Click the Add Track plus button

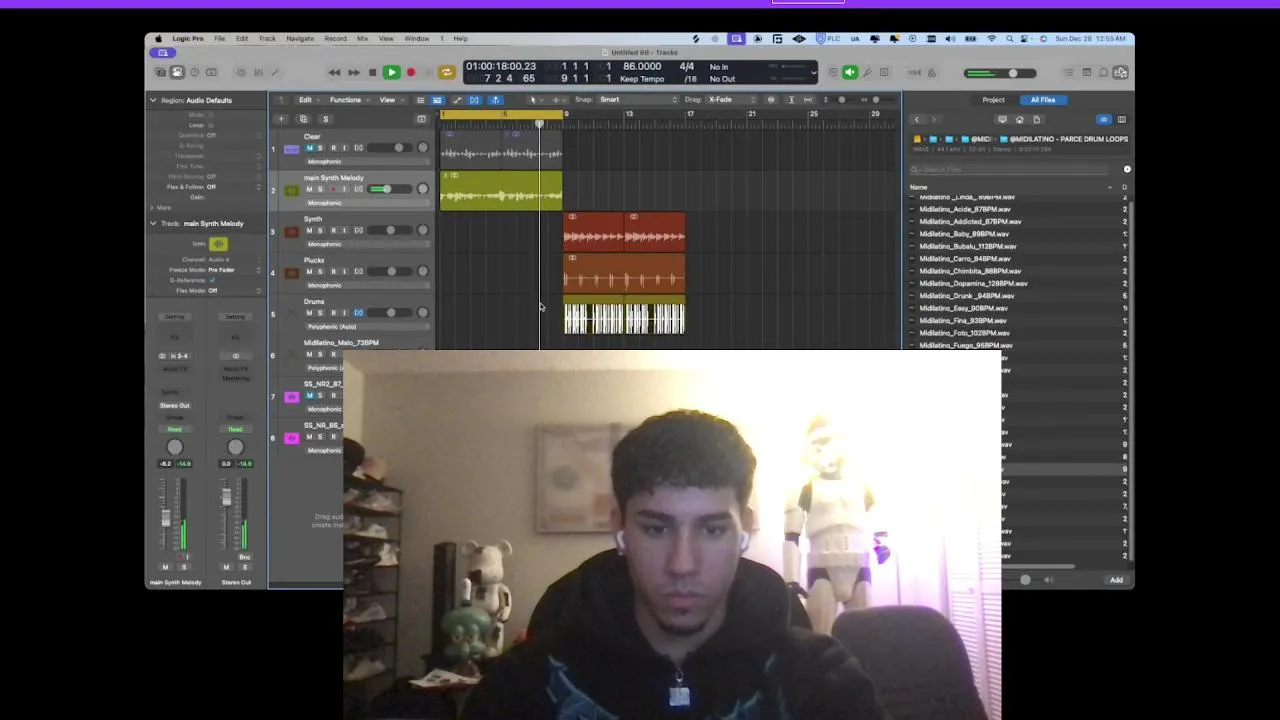(280, 119)
